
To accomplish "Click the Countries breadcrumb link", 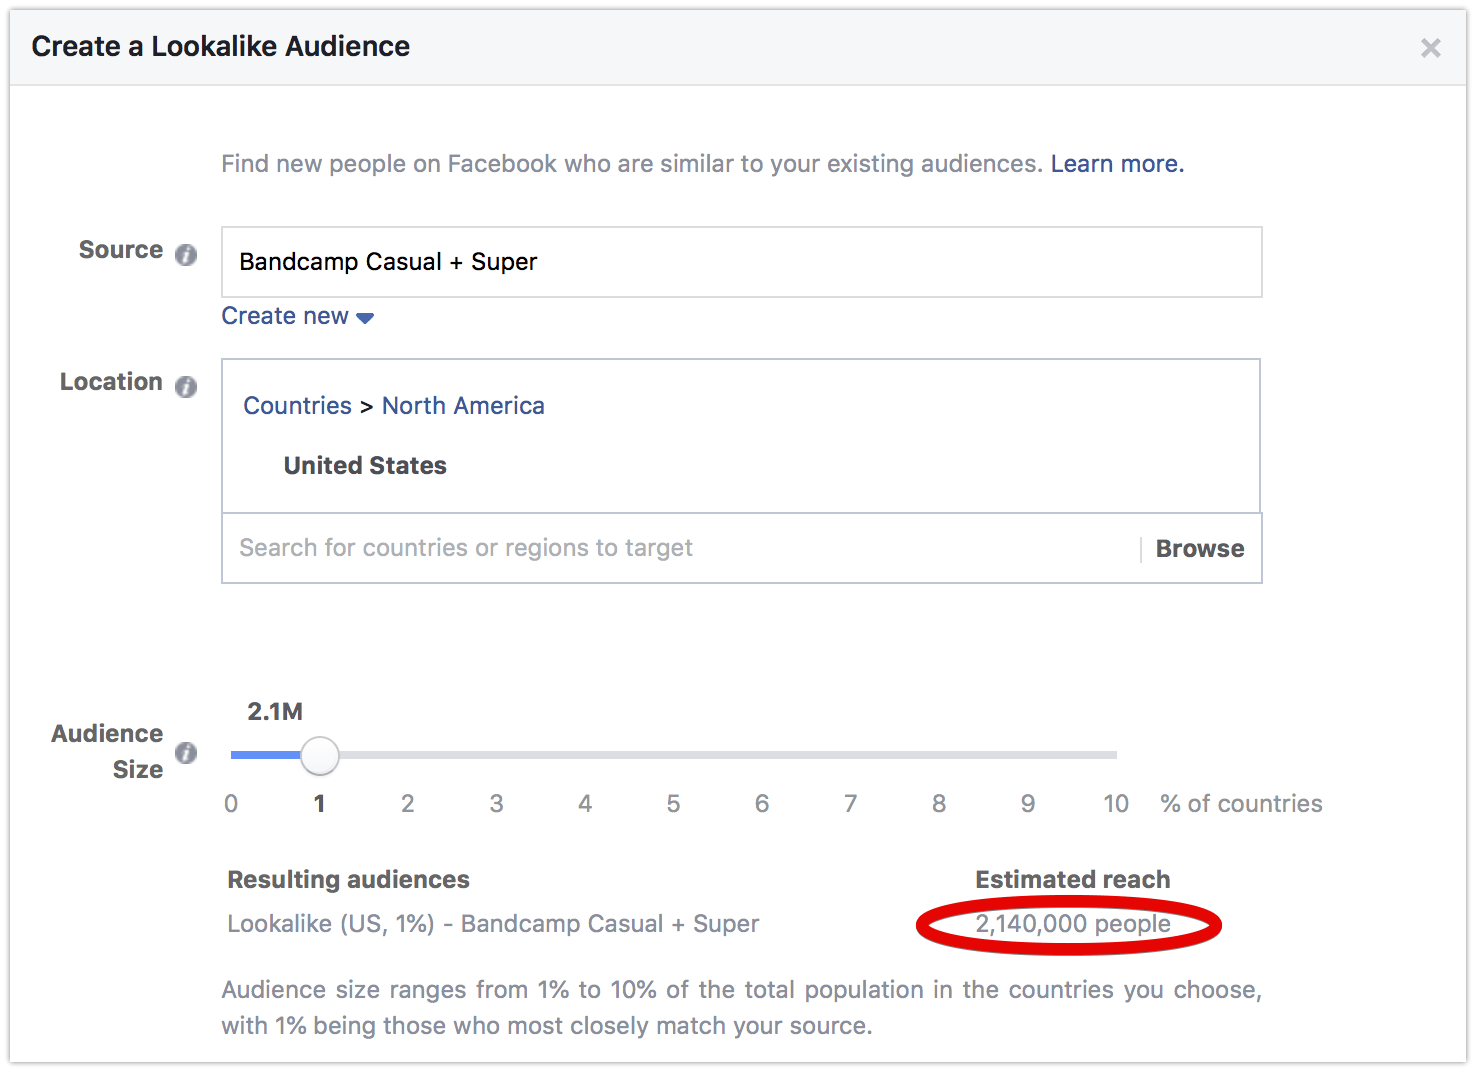I will point(297,406).
